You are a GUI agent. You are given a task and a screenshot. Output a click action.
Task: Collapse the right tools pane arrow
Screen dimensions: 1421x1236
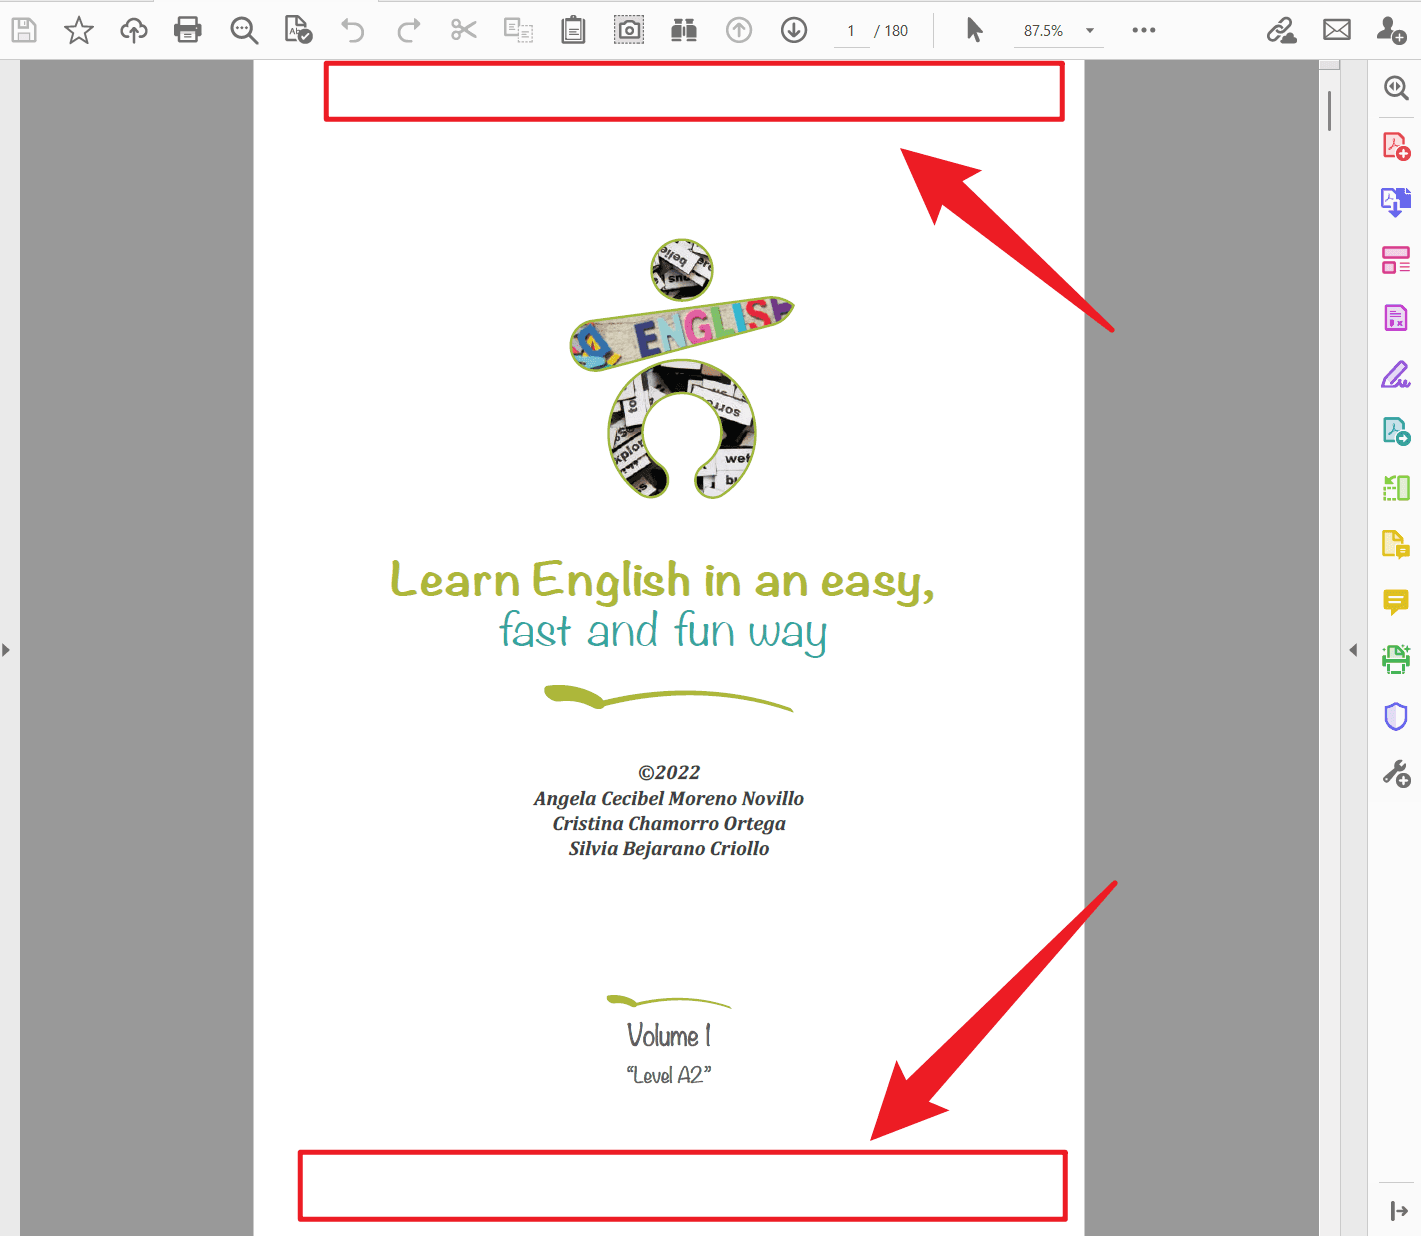click(x=1353, y=650)
